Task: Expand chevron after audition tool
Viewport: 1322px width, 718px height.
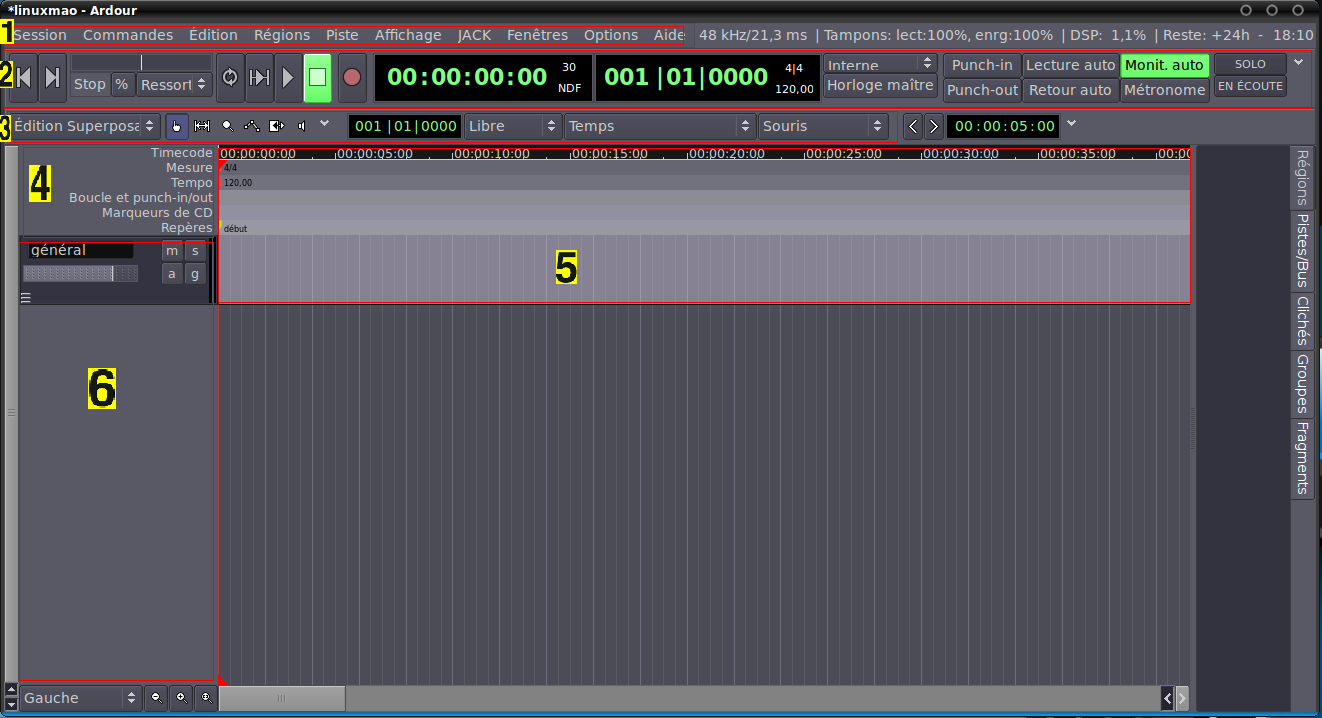Action: coord(324,123)
